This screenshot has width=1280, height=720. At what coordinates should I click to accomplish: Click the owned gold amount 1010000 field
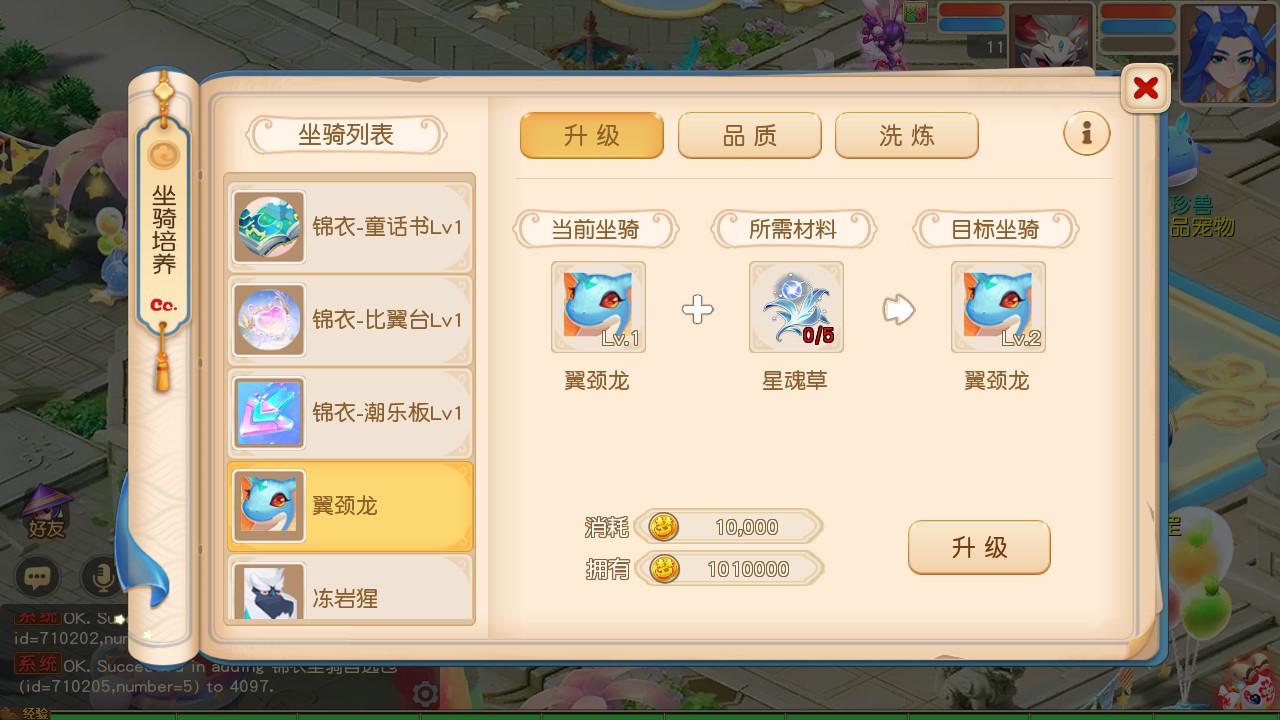coord(729,569)
